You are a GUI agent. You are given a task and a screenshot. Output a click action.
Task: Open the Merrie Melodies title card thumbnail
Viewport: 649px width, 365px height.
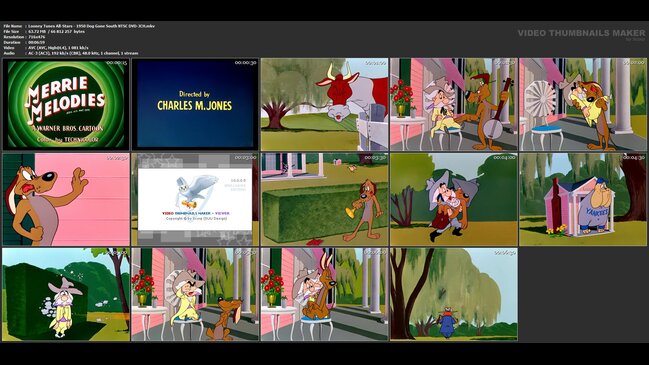tap(66, 104)
